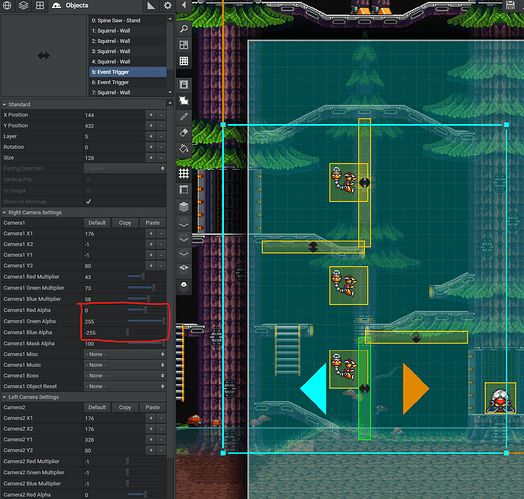
Task: Decrease Y Position with minus button
Action: 161,126
